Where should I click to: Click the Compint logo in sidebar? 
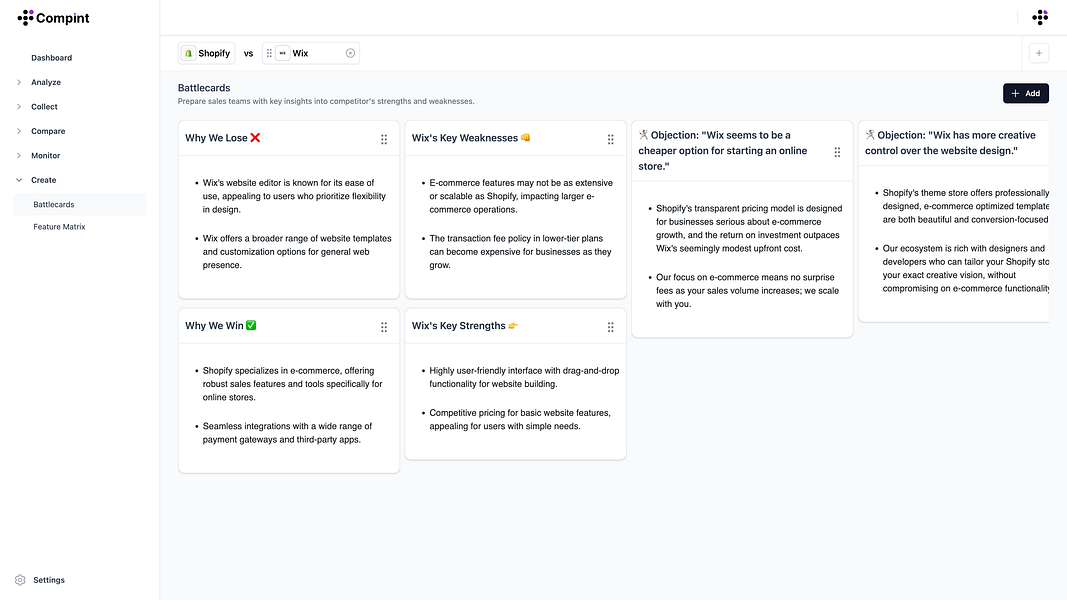(53, 18)
